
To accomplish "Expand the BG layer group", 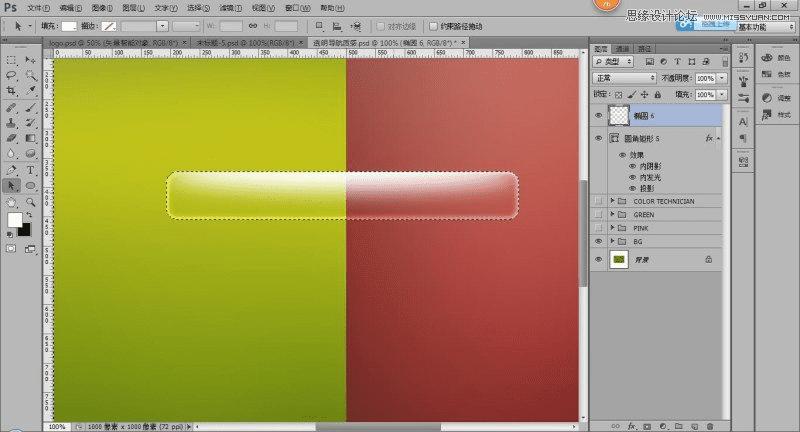I will (x=612, y=241).
